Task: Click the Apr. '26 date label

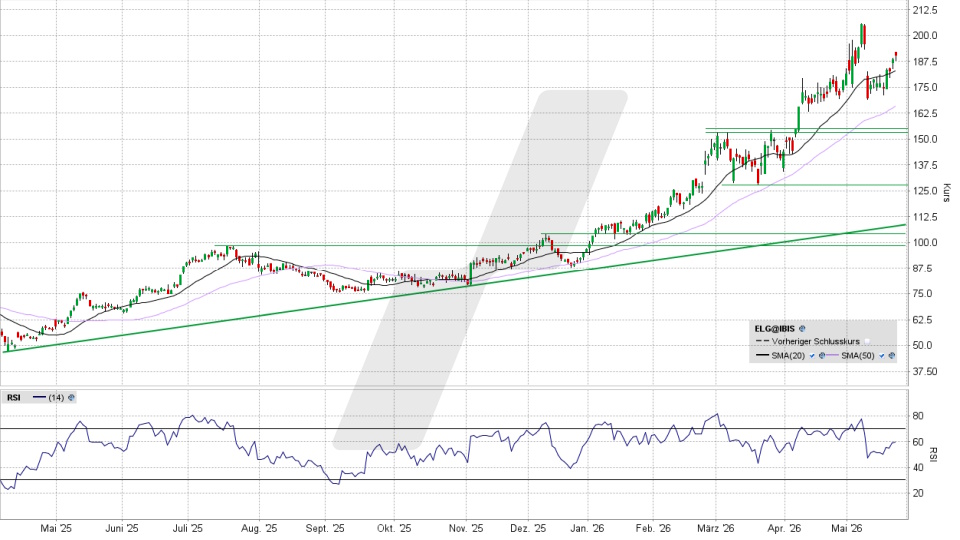Action: [x=784, y=528]
